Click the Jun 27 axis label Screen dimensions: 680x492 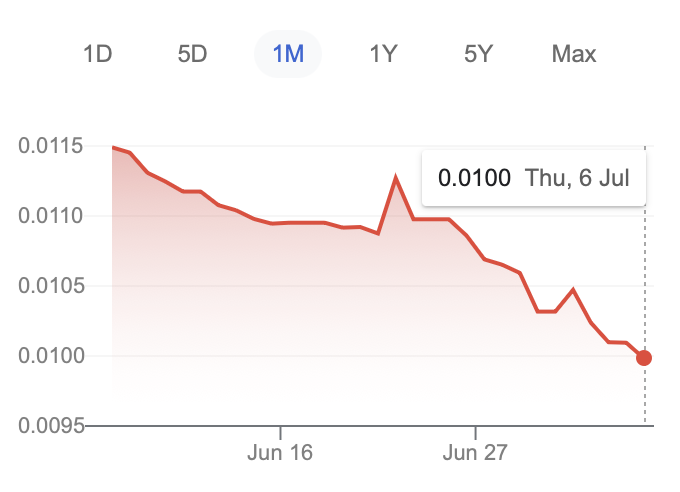pyautogui.click(x=475, y=453)
